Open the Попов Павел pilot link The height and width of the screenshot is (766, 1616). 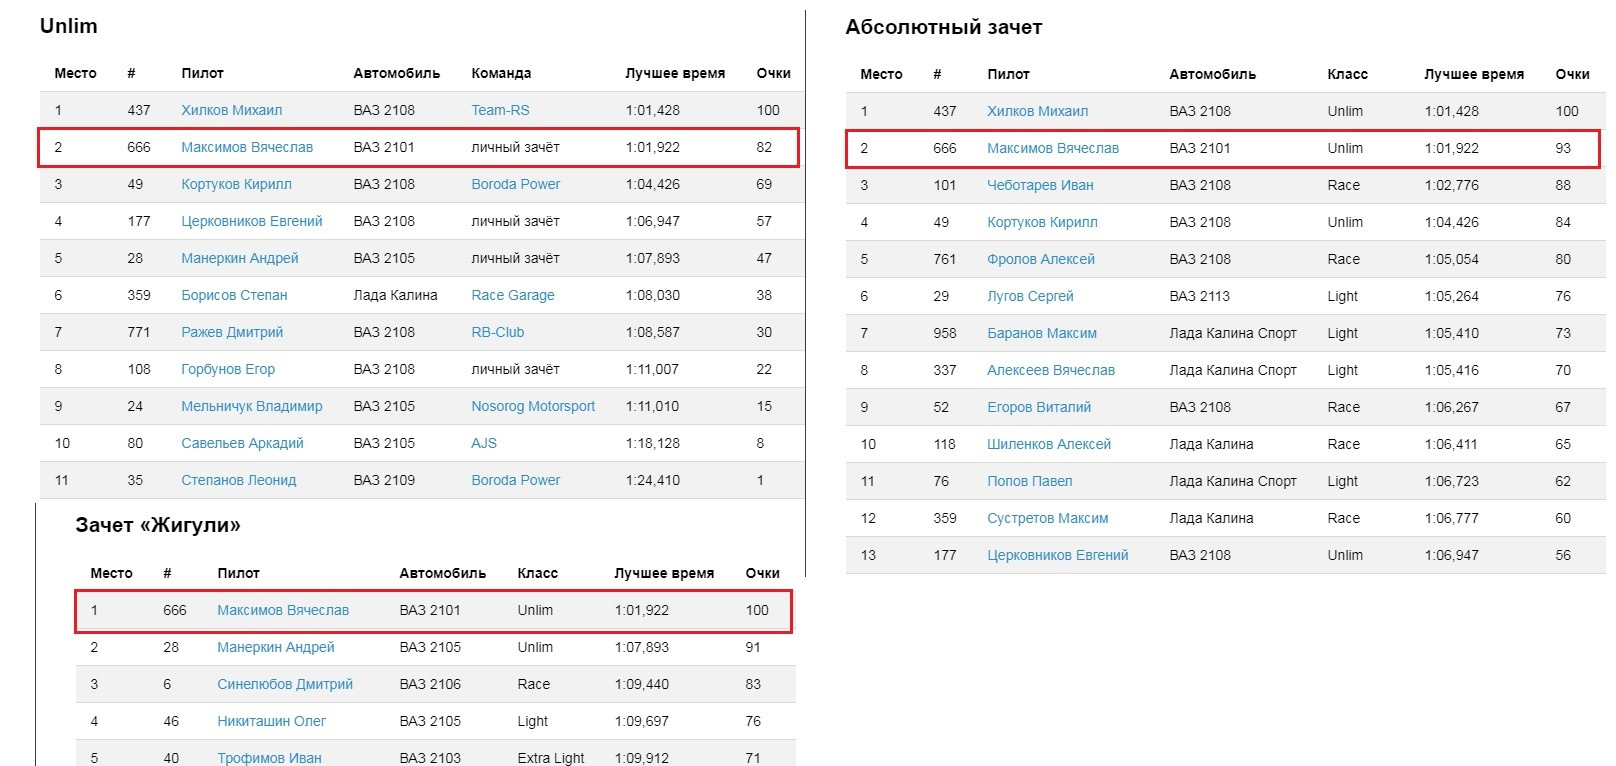(1029, 481)
